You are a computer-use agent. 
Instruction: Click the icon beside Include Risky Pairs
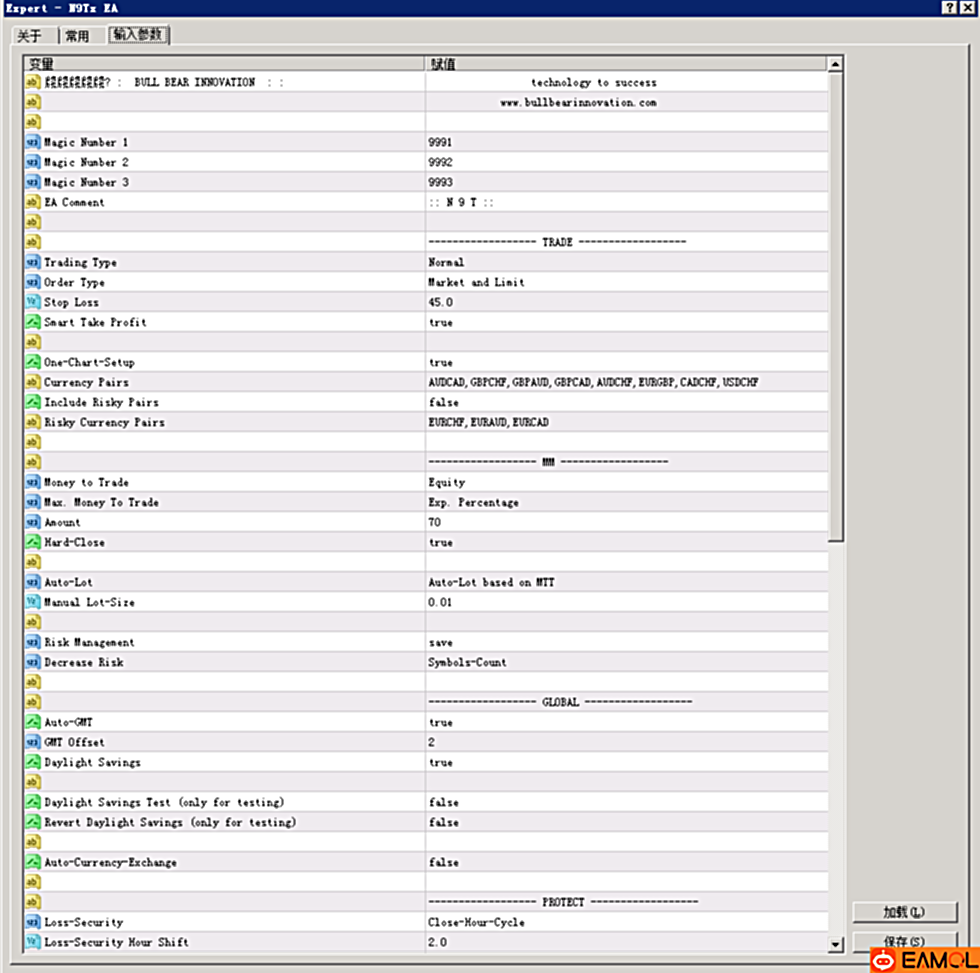32,402
